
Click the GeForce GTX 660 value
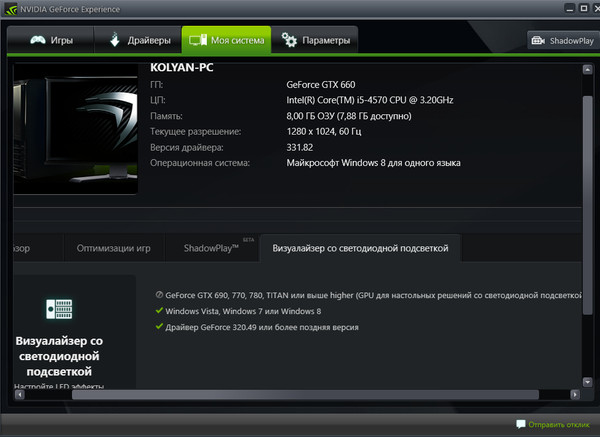321,85
